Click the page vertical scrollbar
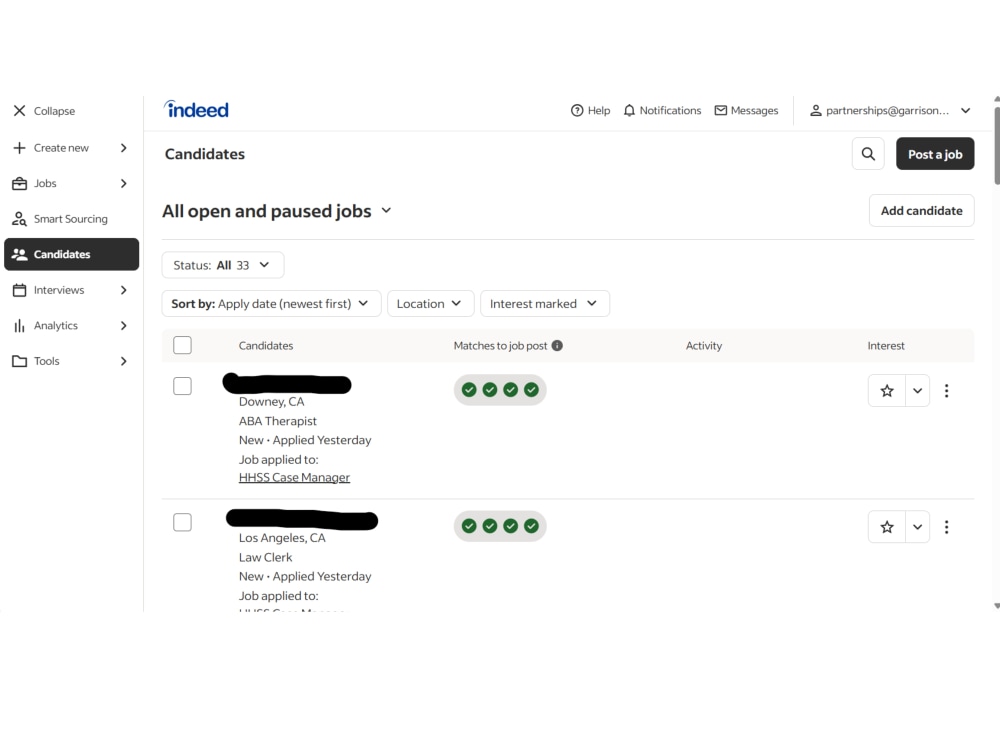1000x750 pixels. click(x=996, y=147)
